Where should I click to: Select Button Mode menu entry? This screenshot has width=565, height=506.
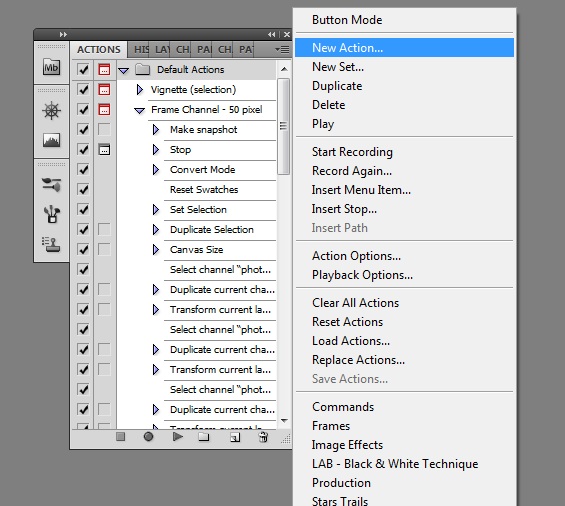click(x=404, y=20)
